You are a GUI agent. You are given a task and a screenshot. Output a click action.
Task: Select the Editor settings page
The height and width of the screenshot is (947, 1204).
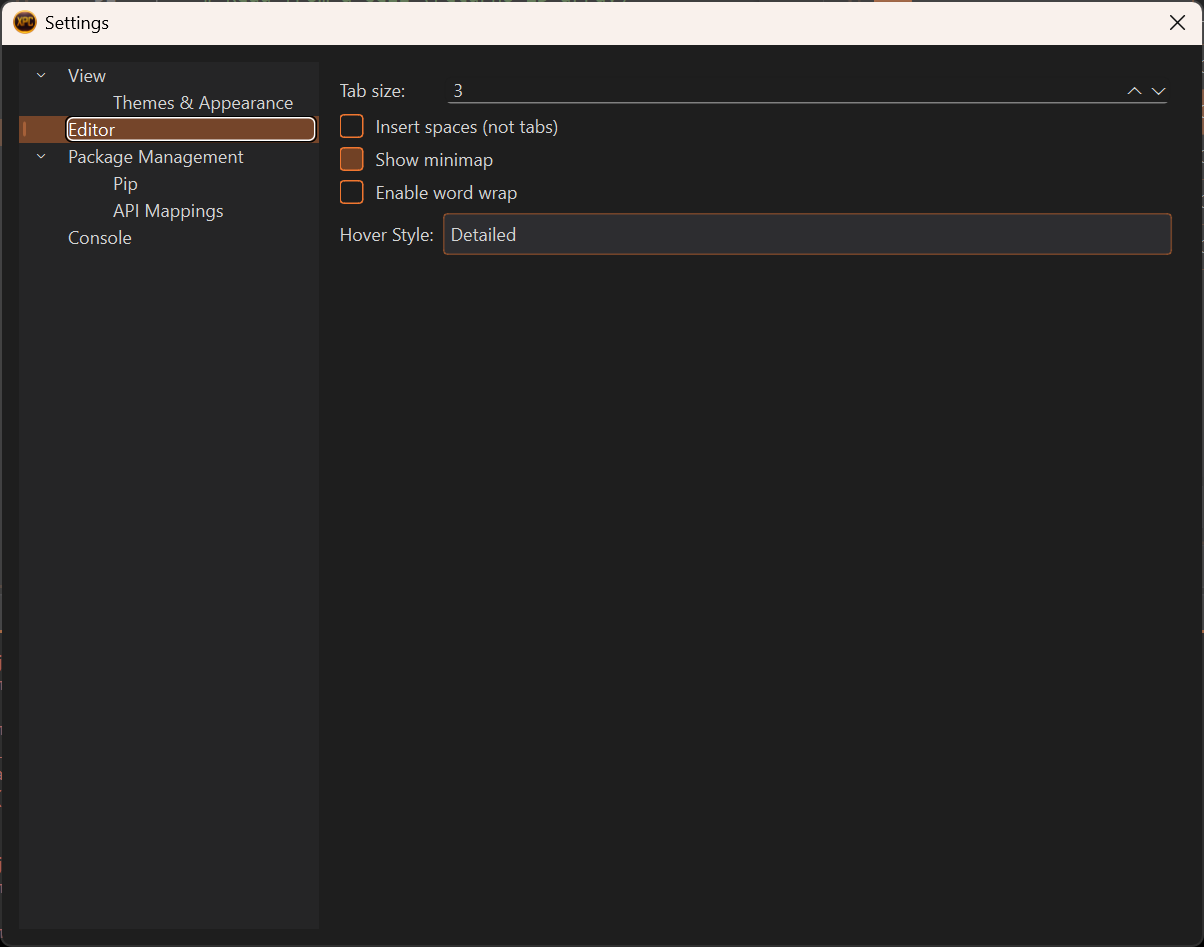pyautogui.click(x=92, y=130)
